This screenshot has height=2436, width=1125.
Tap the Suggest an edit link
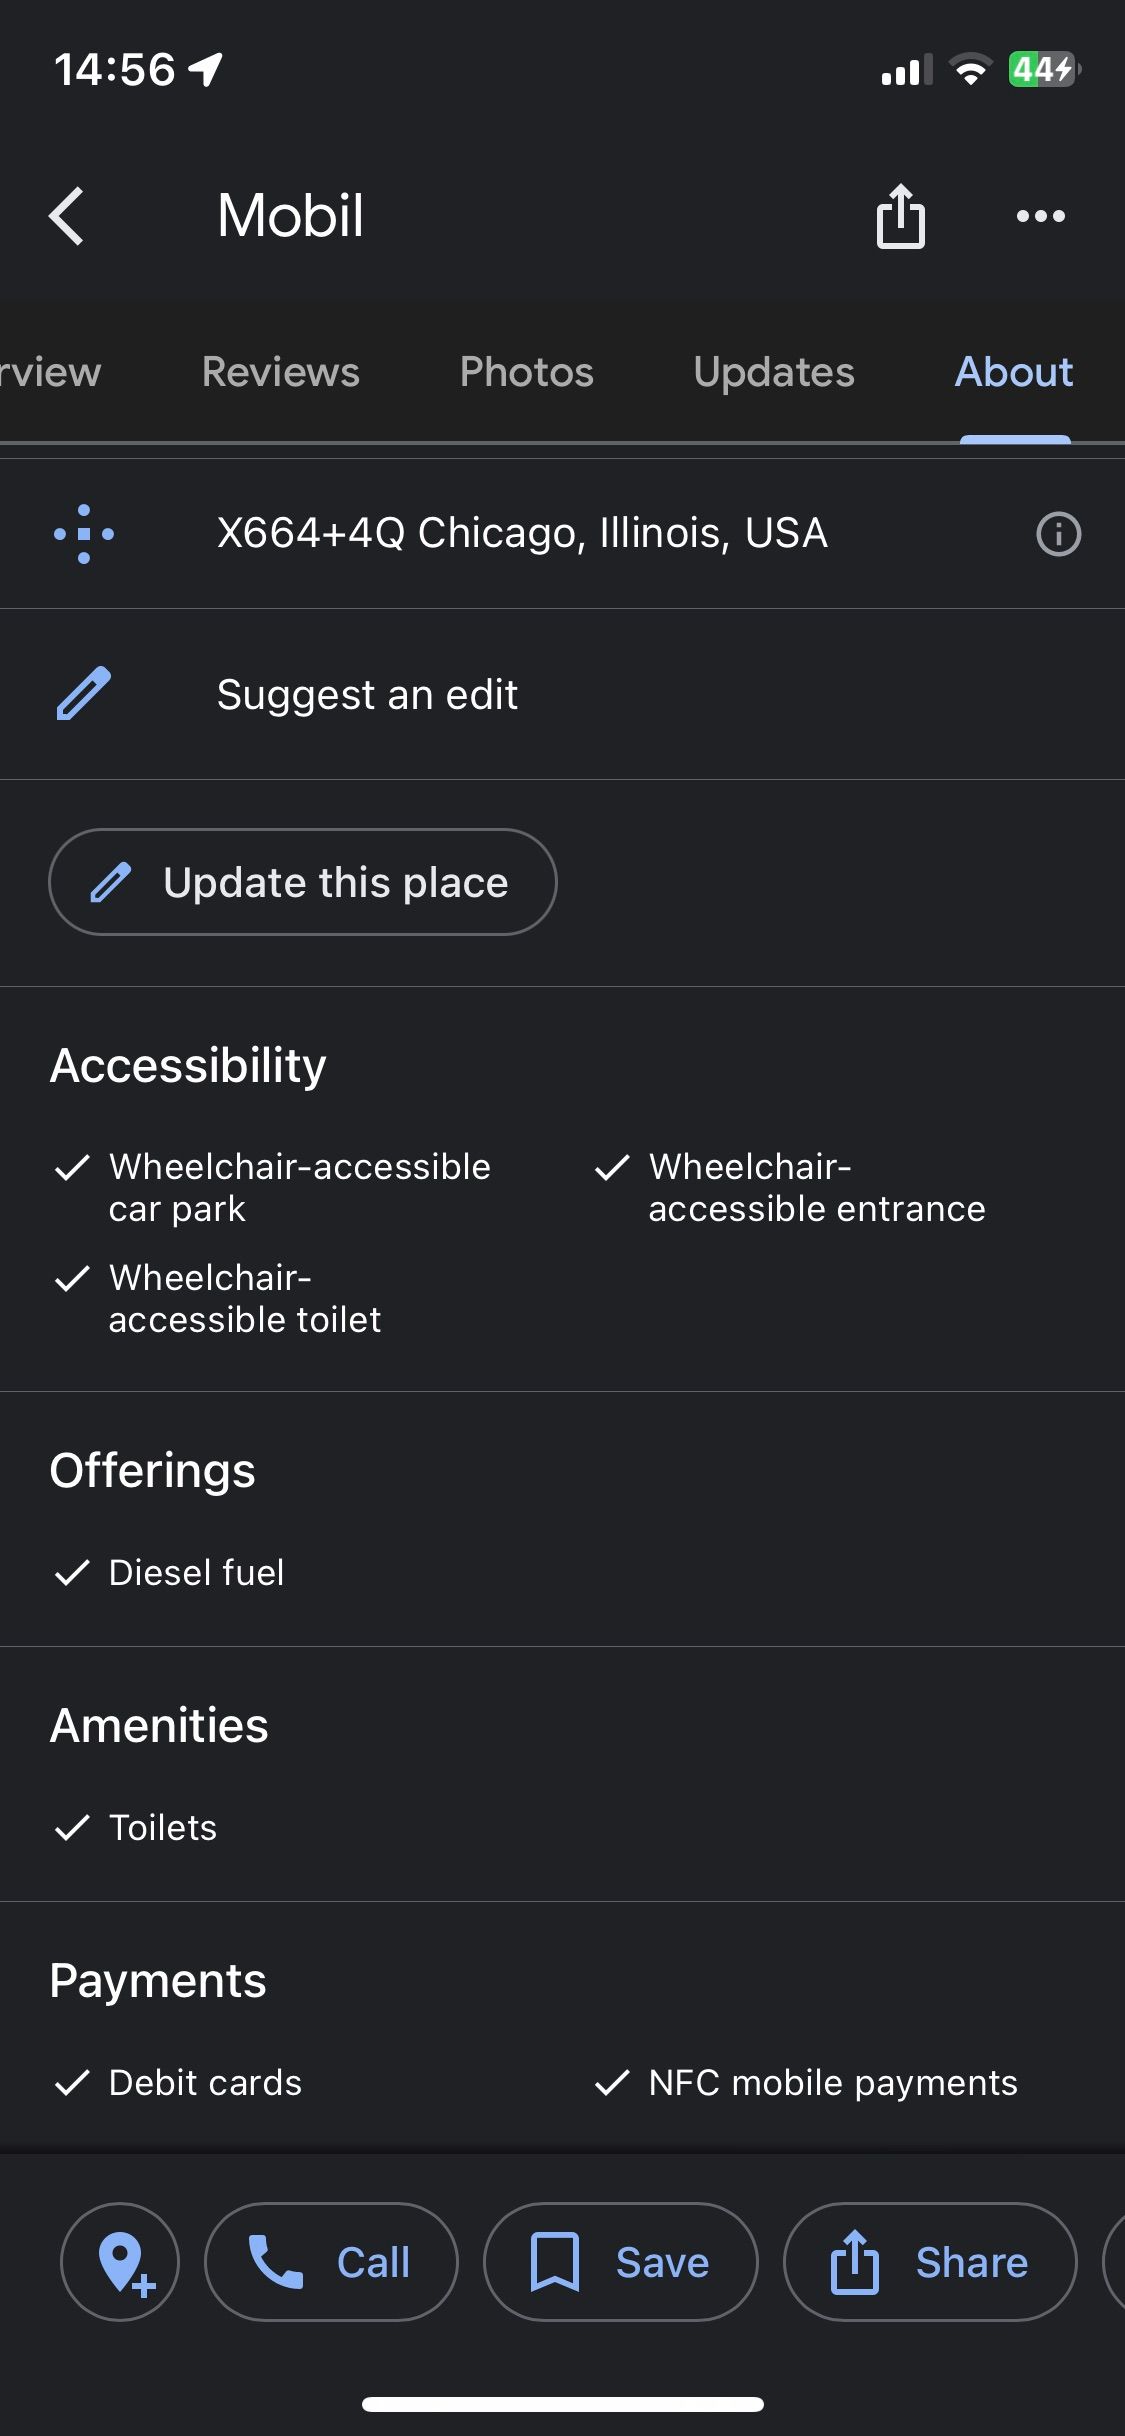point(367,694)
